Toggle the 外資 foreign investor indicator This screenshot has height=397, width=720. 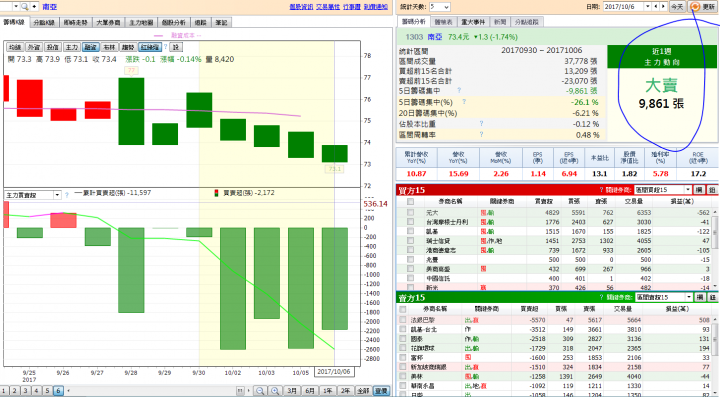[34, 47]
